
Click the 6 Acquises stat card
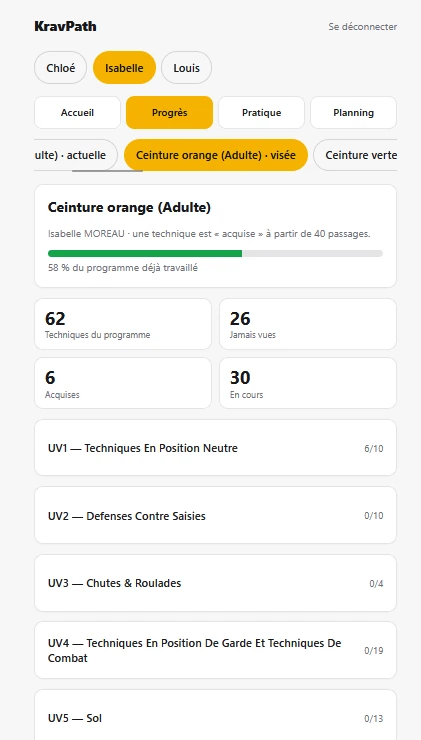123,383
